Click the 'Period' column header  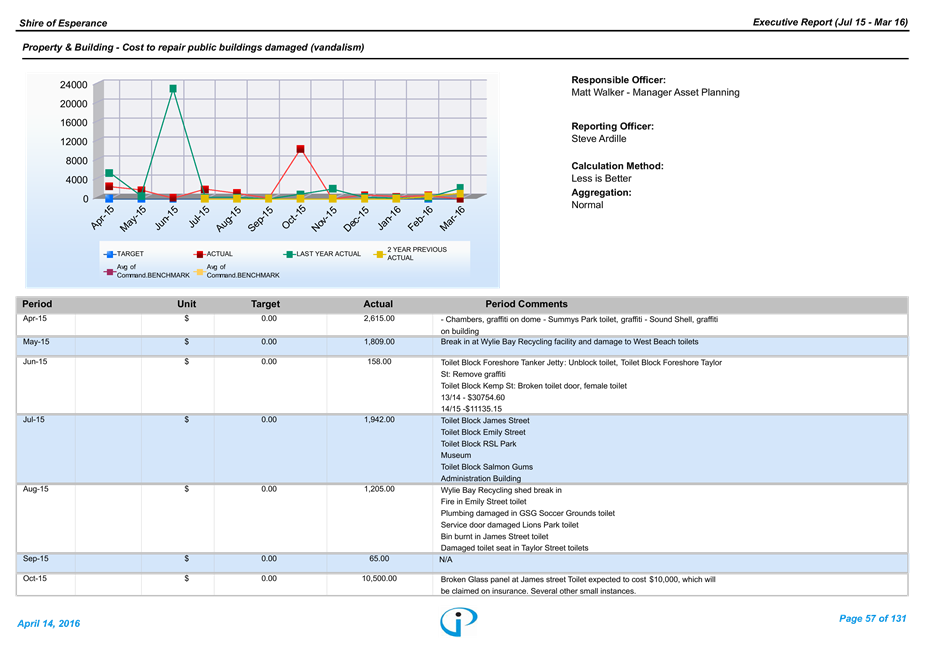coord(37,304)
